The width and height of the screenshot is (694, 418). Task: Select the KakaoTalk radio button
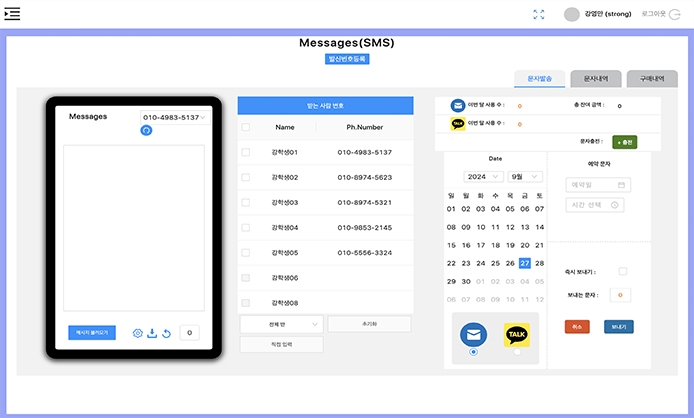coord(517,352)
